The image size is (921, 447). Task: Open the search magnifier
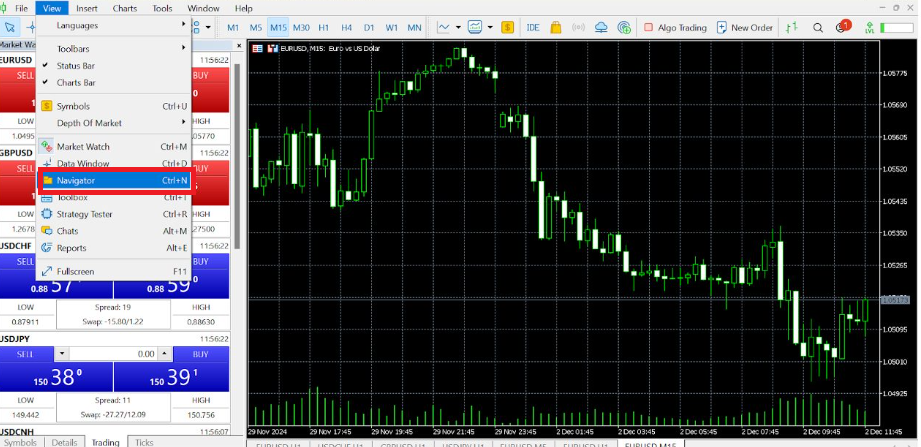(818, 27)
